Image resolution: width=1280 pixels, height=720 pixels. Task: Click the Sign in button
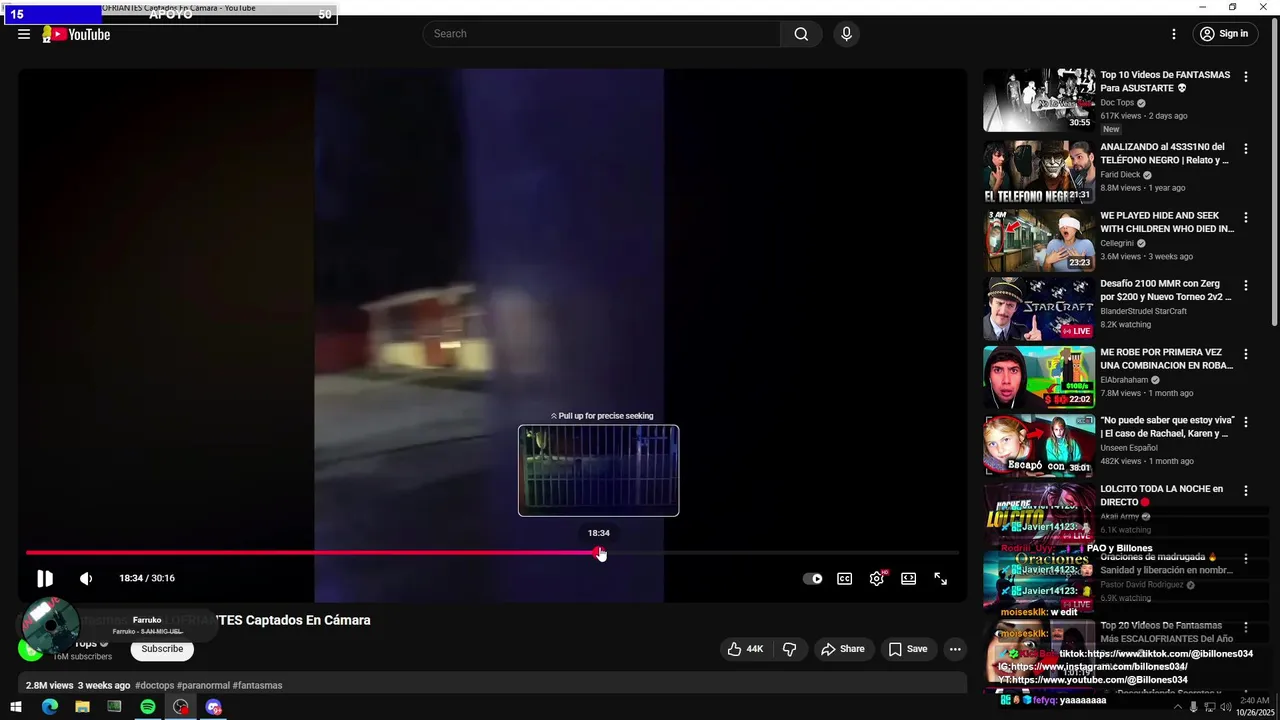pyautogui.click(x=1224, y=34)
